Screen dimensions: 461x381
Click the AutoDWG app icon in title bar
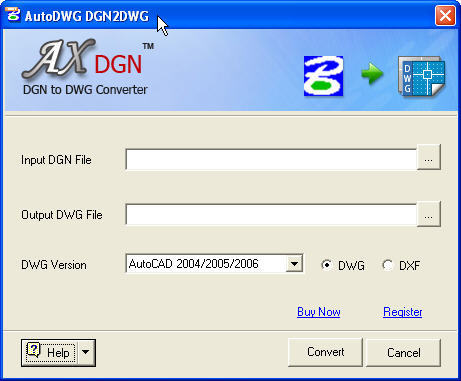(x=13, y=15)
